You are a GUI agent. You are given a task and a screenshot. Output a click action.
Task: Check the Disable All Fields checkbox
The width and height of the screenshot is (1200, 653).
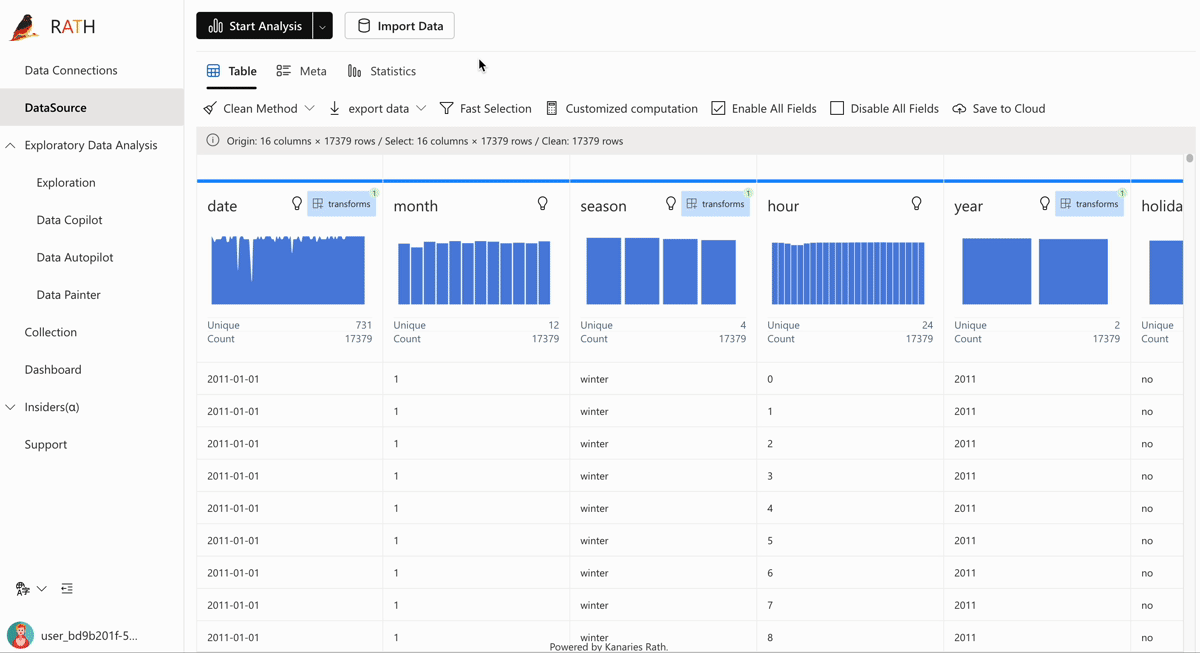click(837, 108)
